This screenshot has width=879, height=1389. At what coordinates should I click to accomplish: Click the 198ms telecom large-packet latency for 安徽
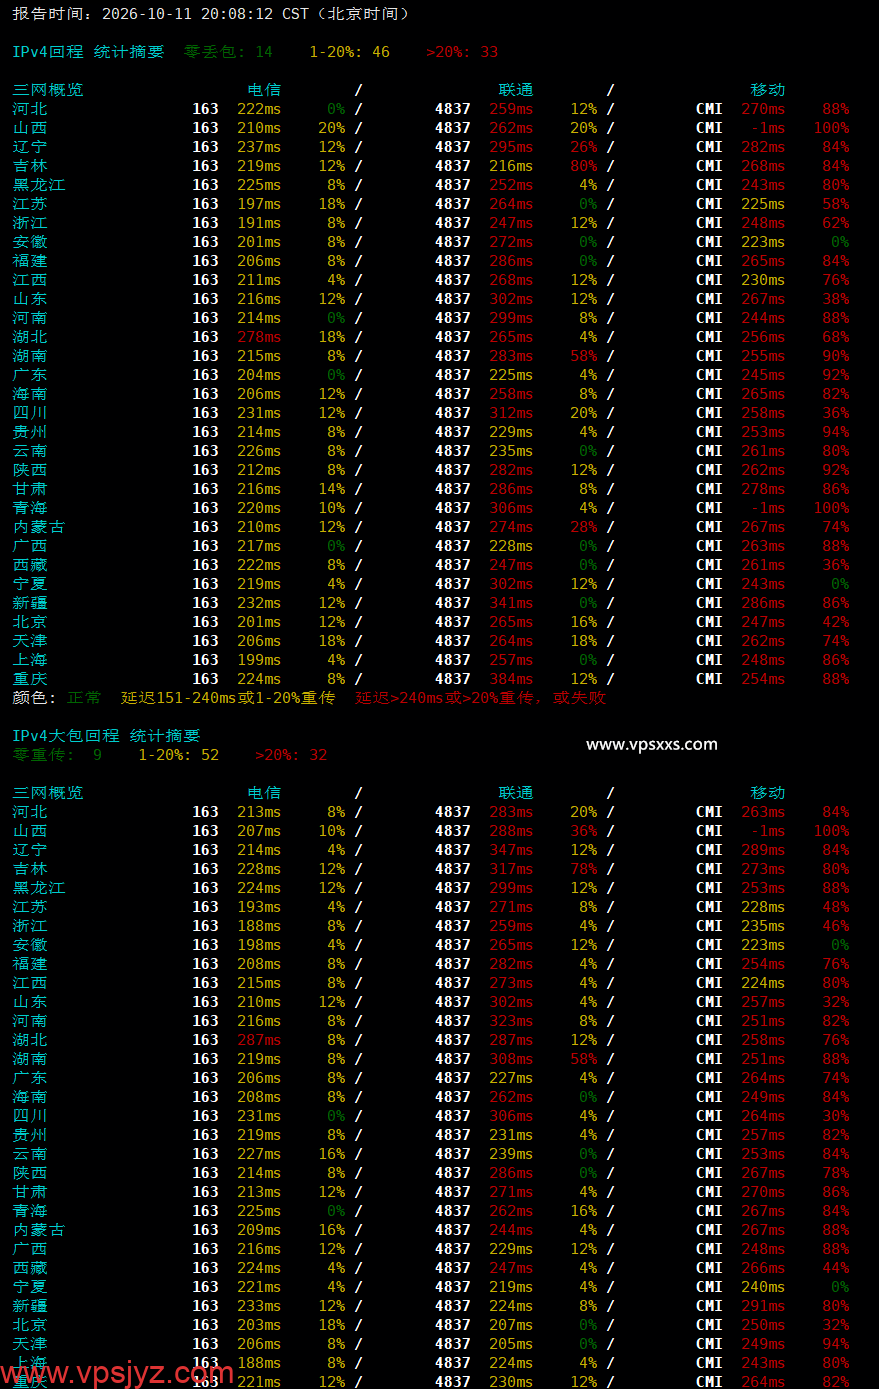pyautogui.click(x=259, y=945)
